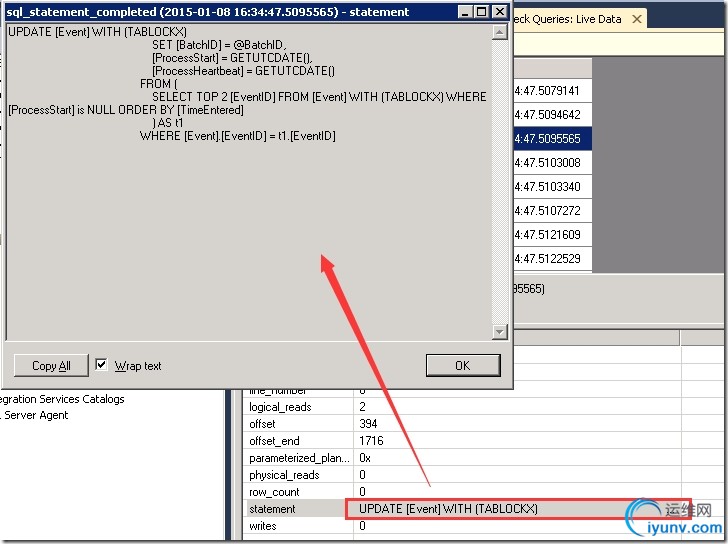Viewport: 728px width, 544px height.
Task: Select the event row 4:47.5094642
Action: tap(552, 115)
